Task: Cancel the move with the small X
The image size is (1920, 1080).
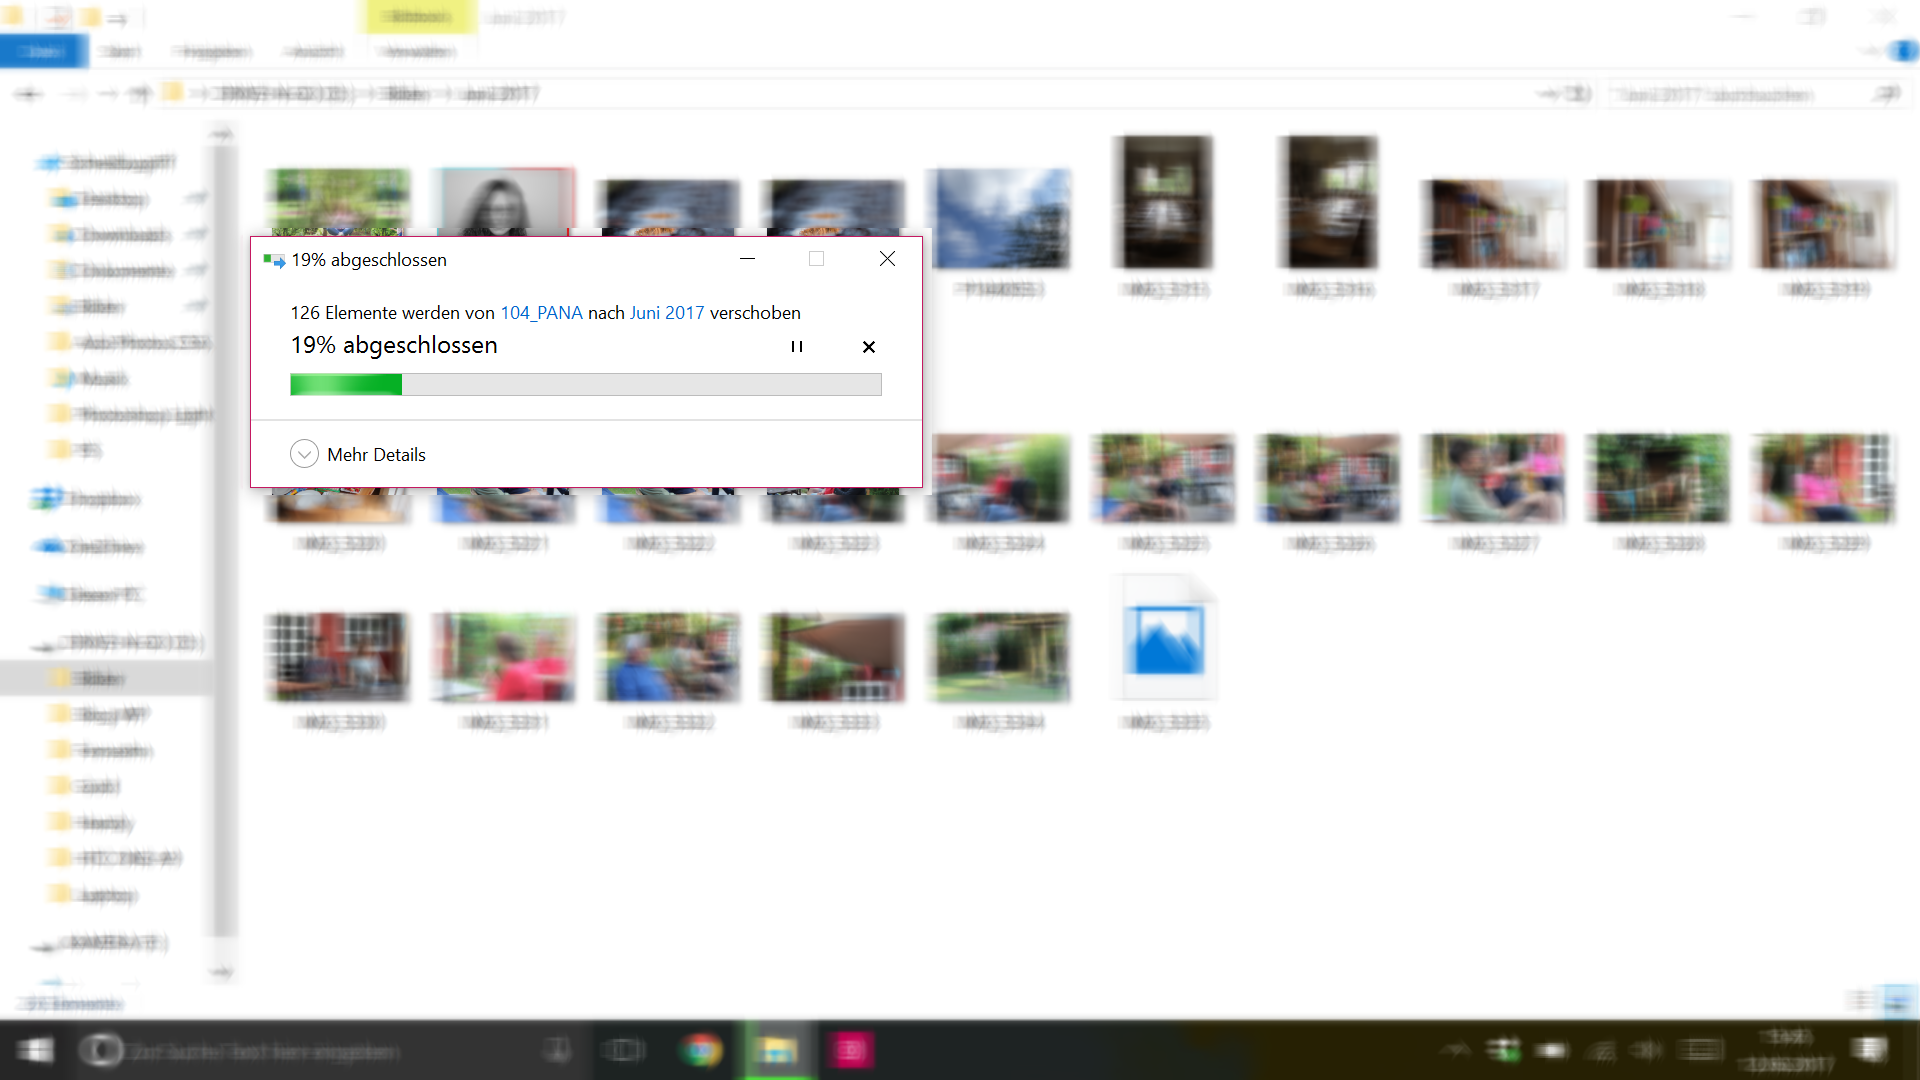Action: pyautogui.click(x=868, y=347)
